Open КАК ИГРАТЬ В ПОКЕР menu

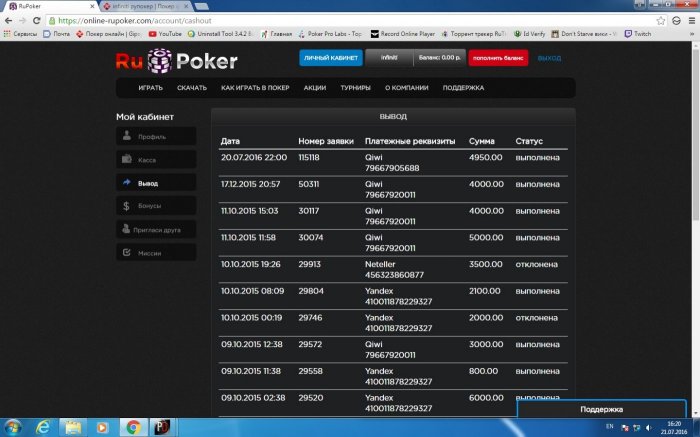click(x=255, y=88)
